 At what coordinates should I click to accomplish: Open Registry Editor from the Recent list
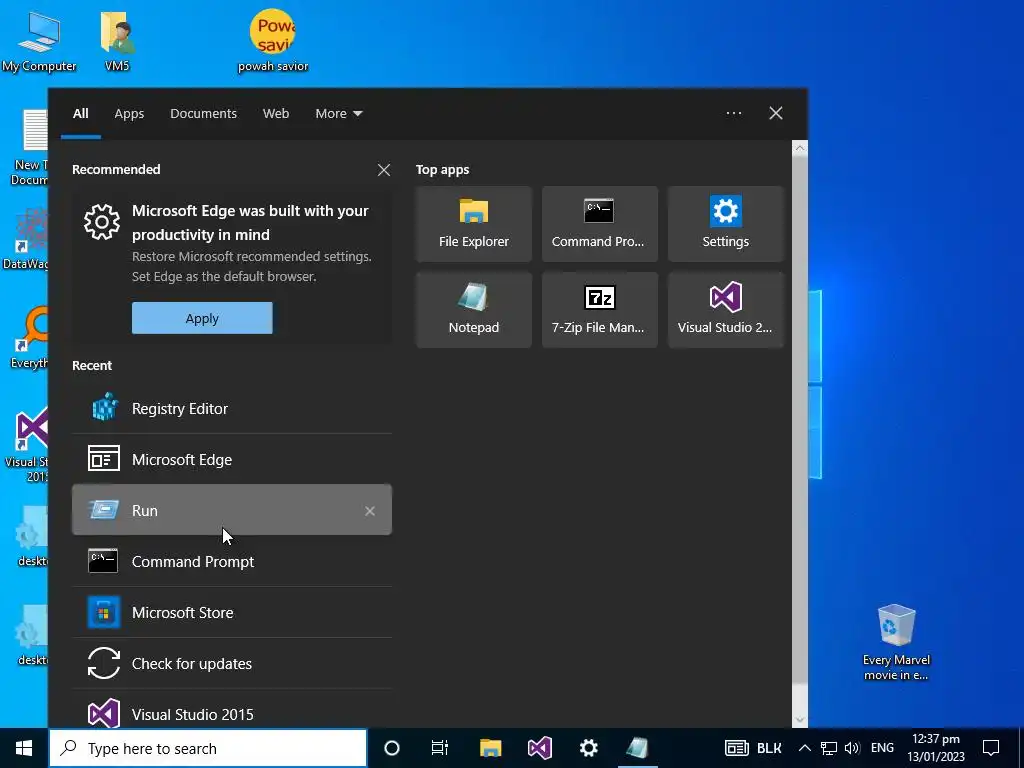click(x=232, y=409)
